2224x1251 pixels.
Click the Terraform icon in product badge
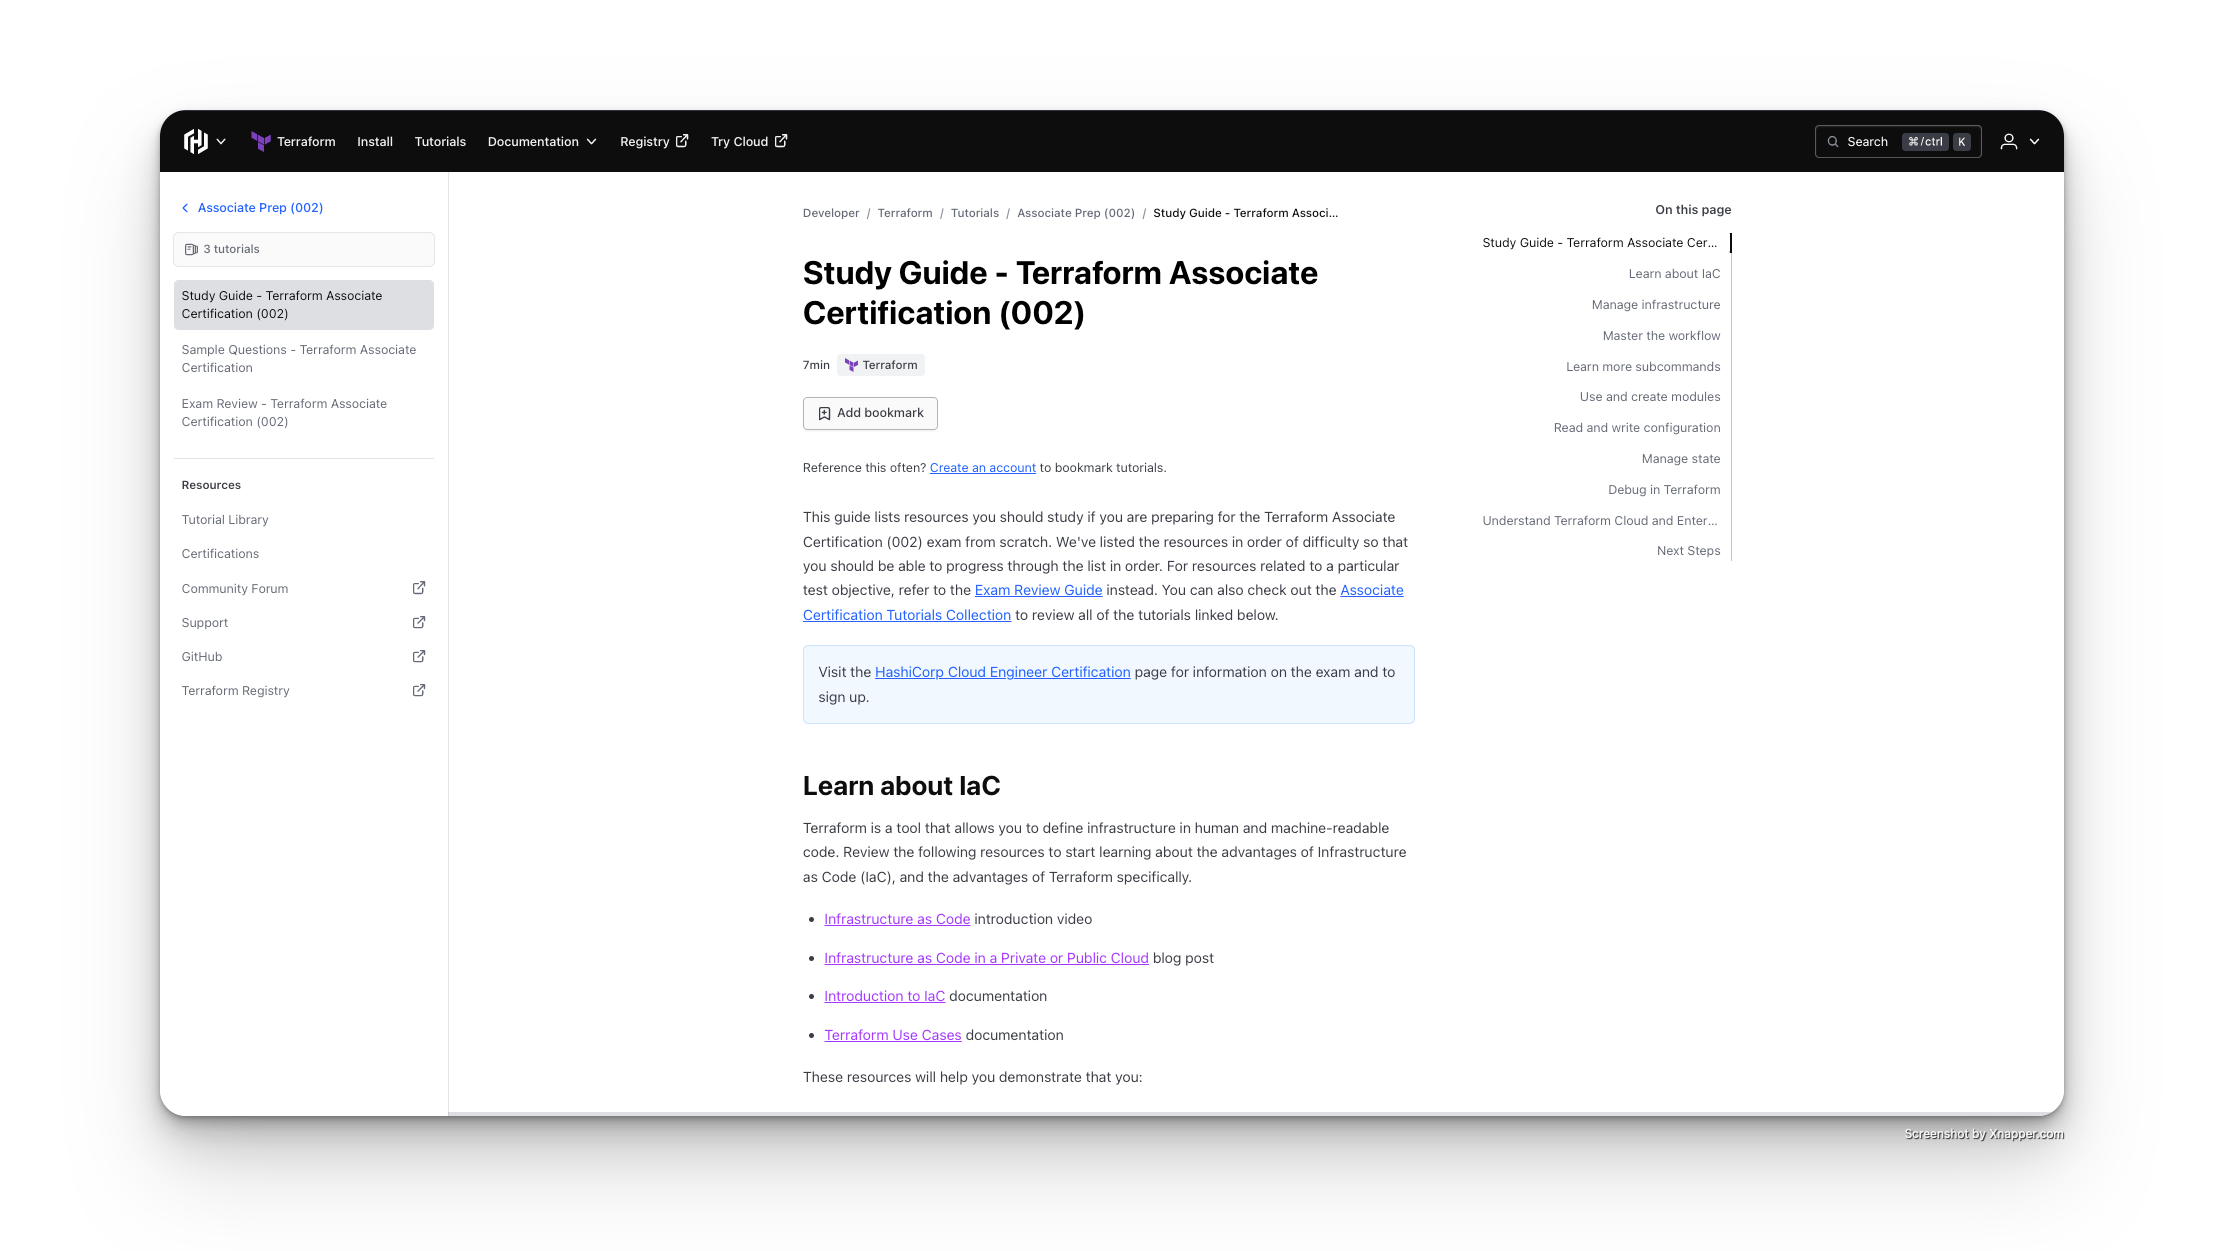click(x=851, y=365)
